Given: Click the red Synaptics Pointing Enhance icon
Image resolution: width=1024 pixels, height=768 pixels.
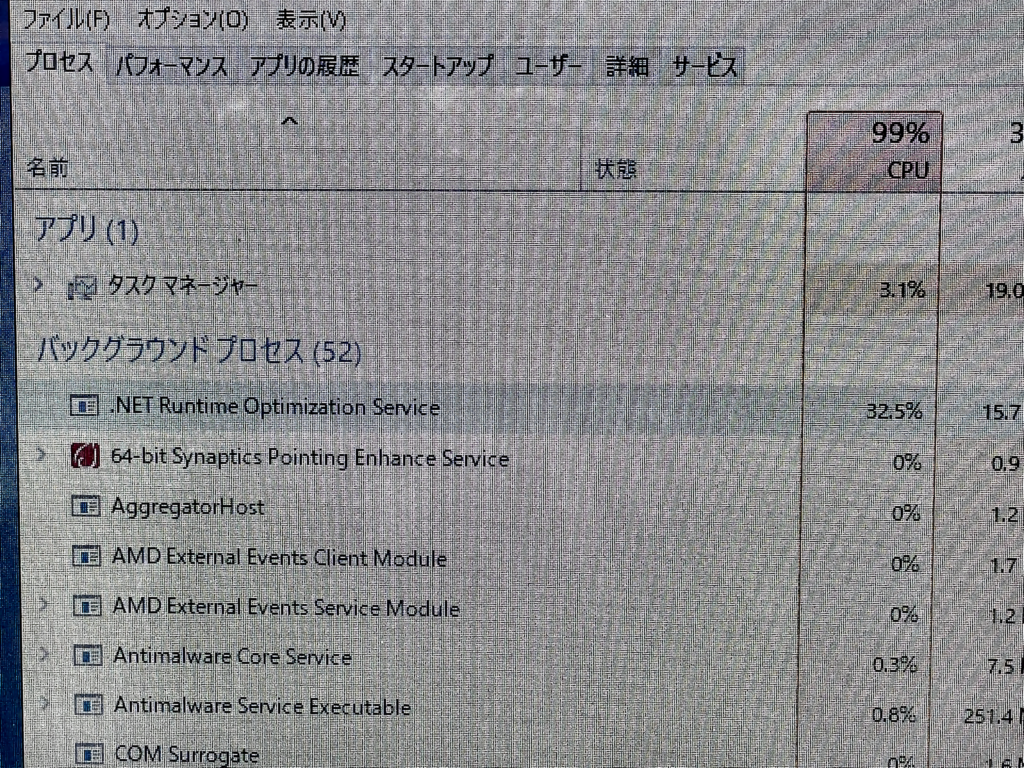Looking at the screenshot, I should point(85,457).
